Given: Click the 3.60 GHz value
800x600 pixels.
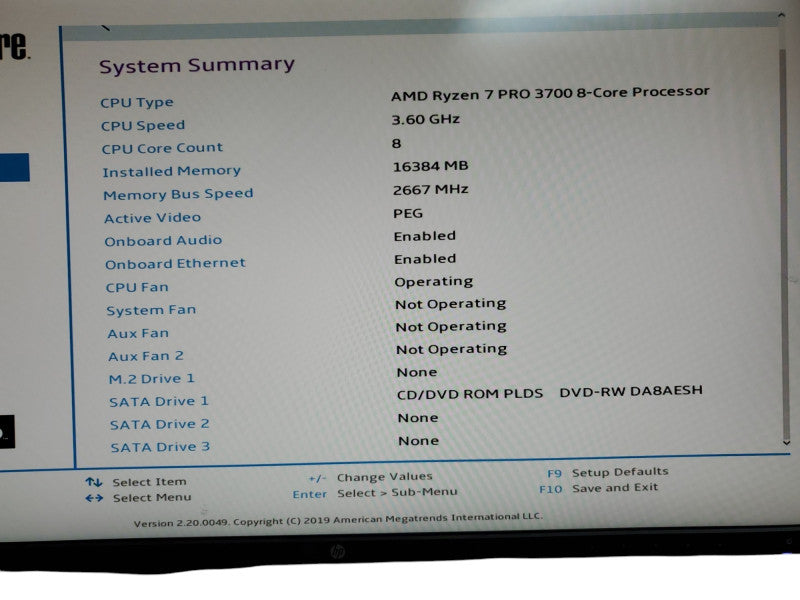Looking at the screenshot, I should tap(426, 119).
